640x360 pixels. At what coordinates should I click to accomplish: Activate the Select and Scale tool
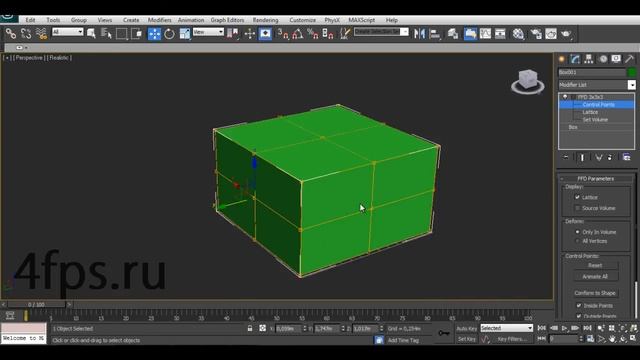click(x=184, y=33)
